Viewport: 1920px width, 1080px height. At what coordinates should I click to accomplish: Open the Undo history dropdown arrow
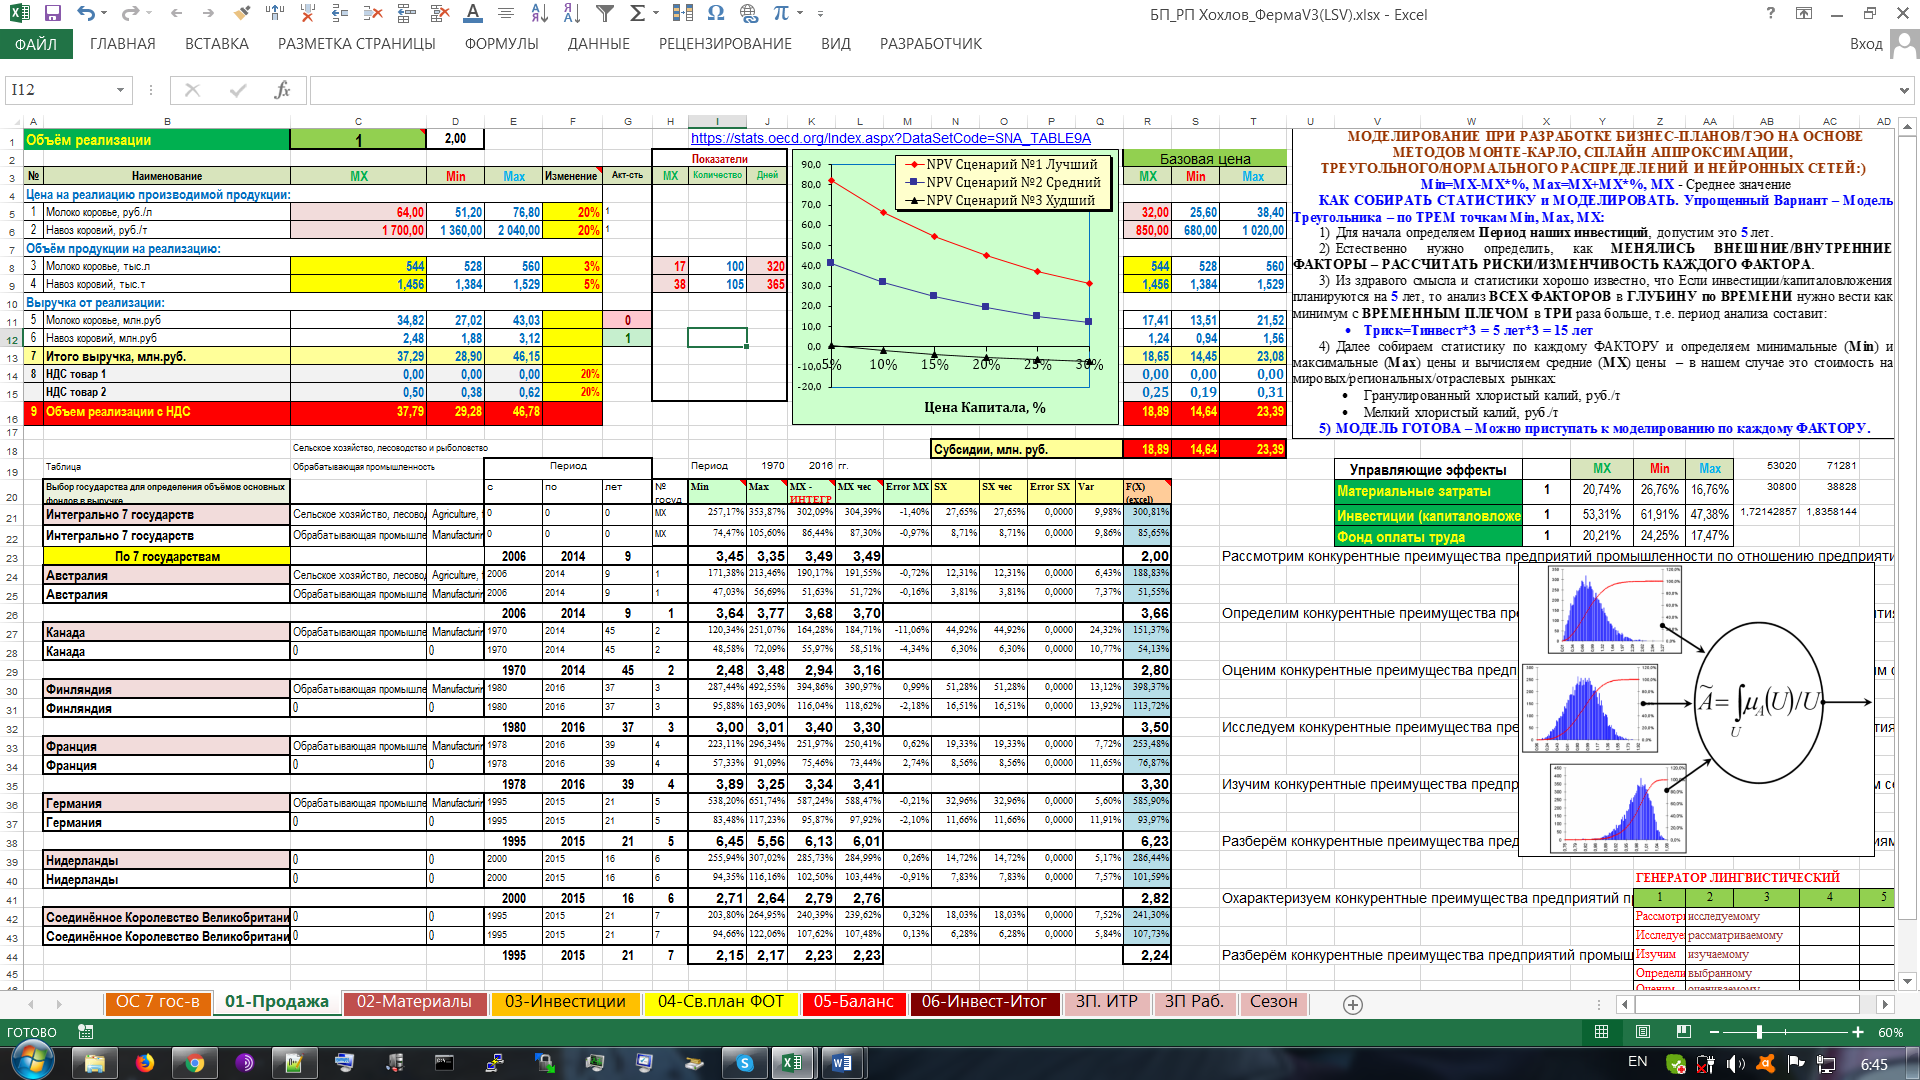pos(105,14)
